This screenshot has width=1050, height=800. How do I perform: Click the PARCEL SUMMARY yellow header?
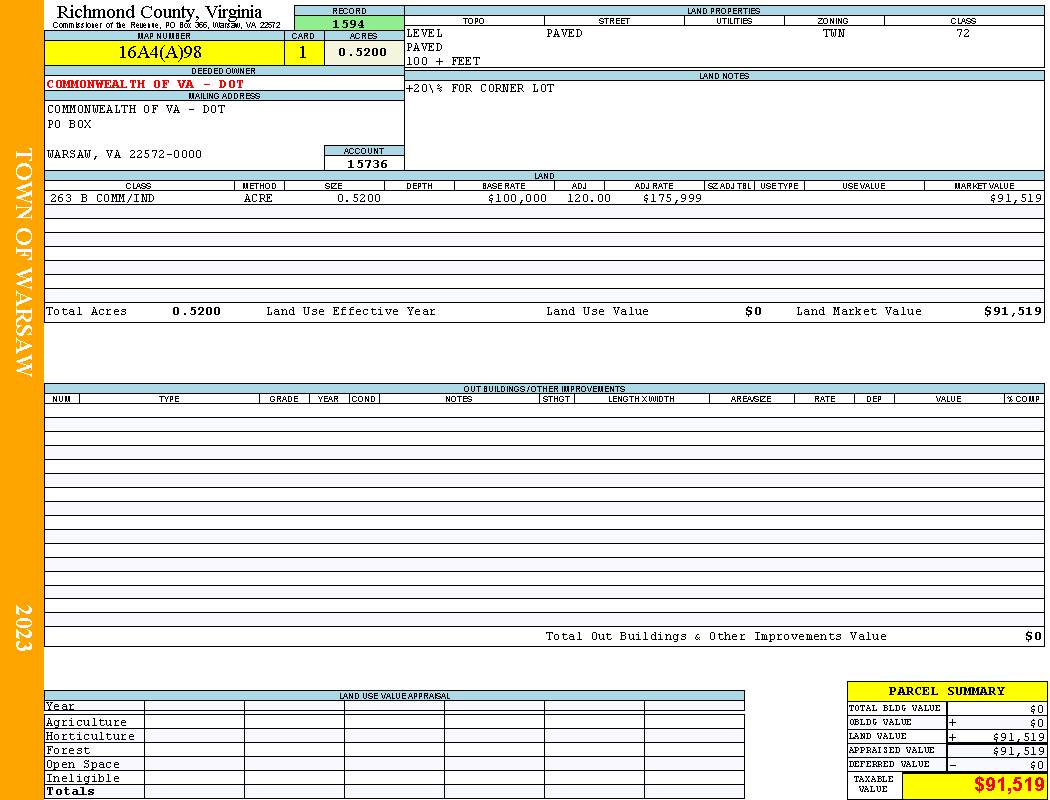point(946,691)
